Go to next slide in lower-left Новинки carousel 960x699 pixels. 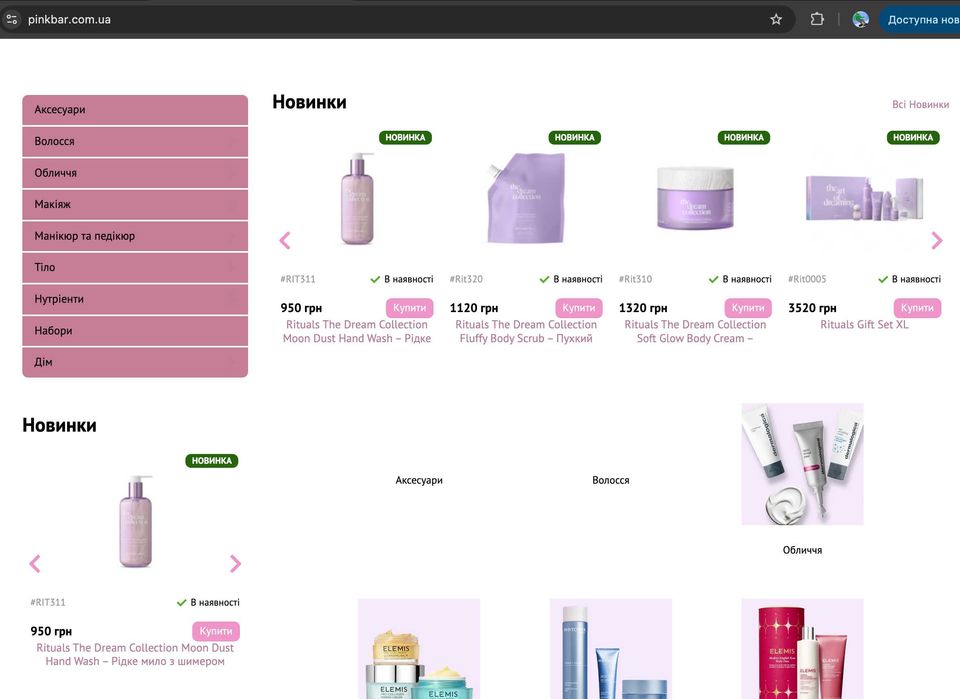(x=235, y=564)
